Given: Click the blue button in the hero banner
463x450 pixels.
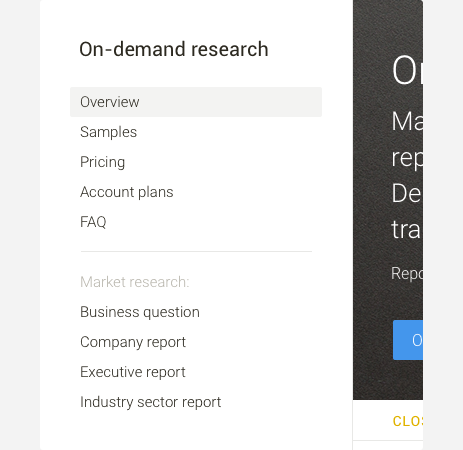Looking at the screenshot, I should click(x=408, y=340).
